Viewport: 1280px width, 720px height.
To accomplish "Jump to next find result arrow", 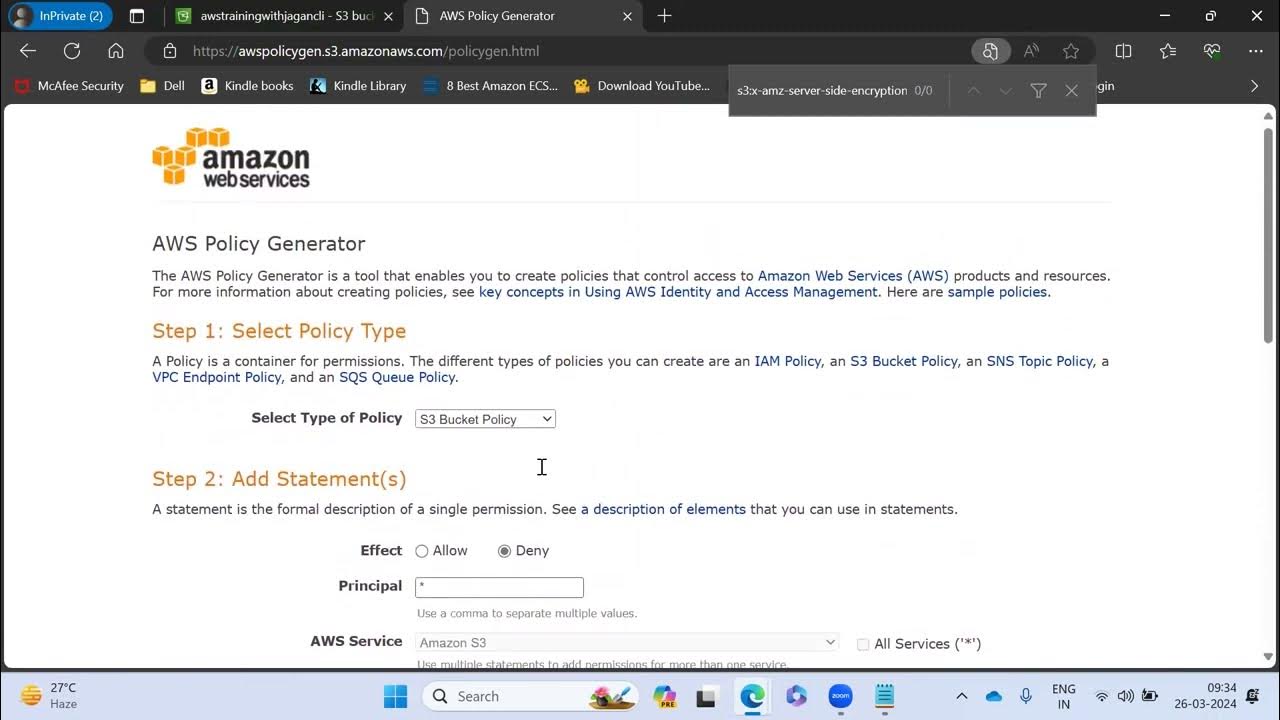I will click(1006, 91).
